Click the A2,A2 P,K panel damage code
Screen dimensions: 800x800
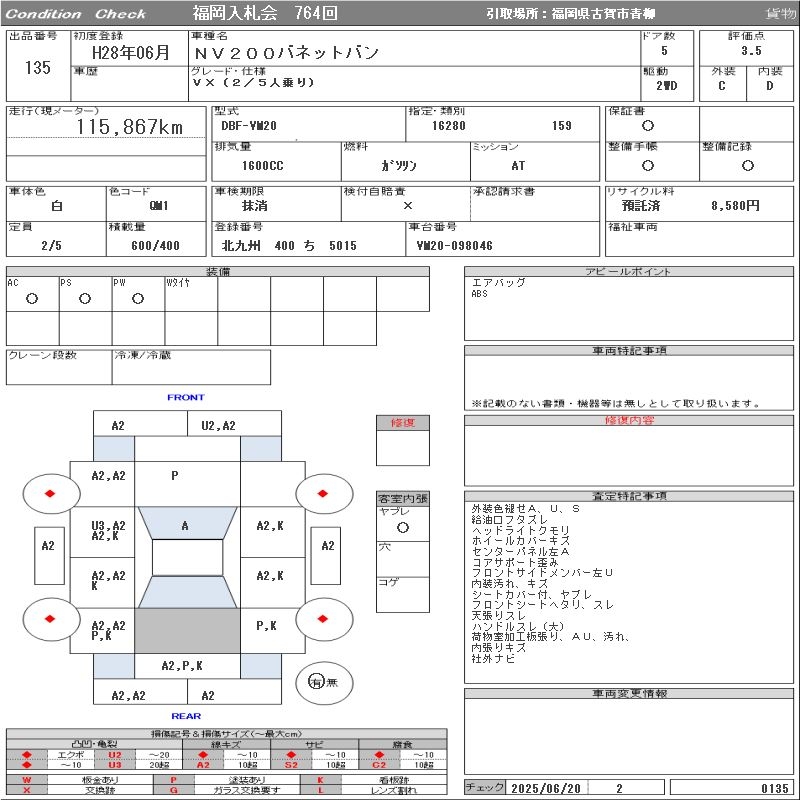(108, 631)
